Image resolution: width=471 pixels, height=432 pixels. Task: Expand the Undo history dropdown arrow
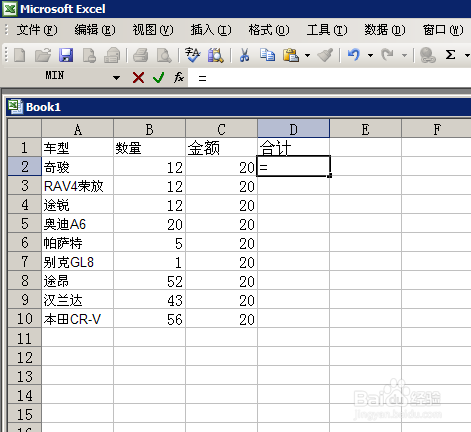[370, 55]
